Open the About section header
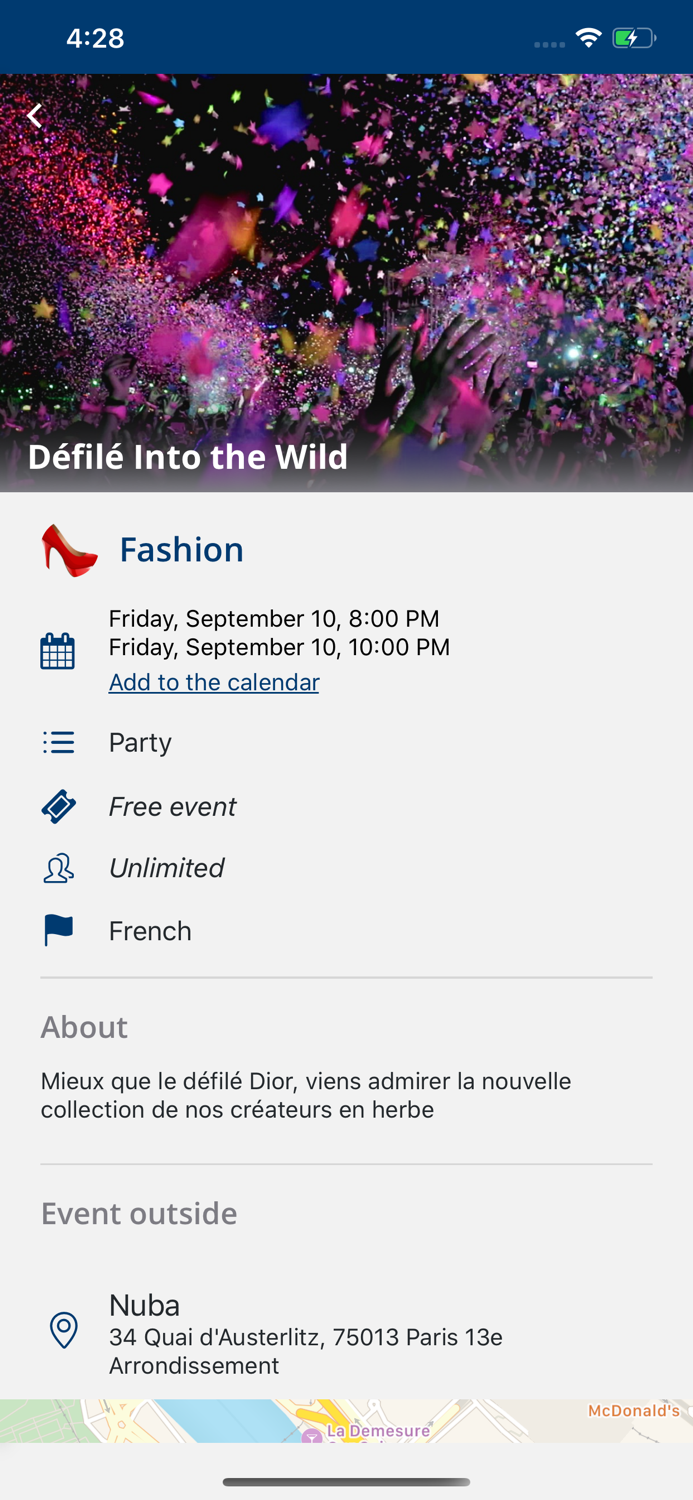Screen dimensions: 693x1500 [84, 1027]
